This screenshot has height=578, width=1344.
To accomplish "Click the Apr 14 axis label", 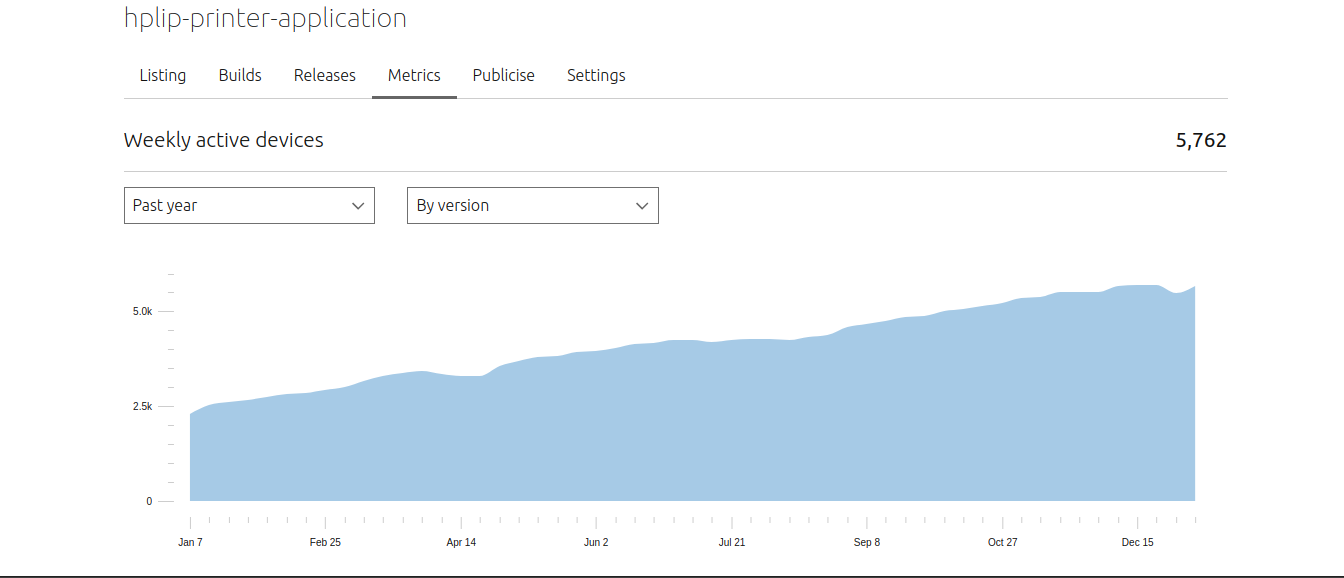I will tap(461, 542).
